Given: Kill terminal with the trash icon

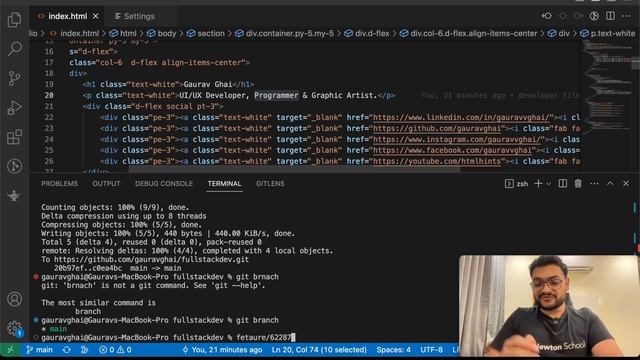Looking at the screenshot, I should (578, 184).
